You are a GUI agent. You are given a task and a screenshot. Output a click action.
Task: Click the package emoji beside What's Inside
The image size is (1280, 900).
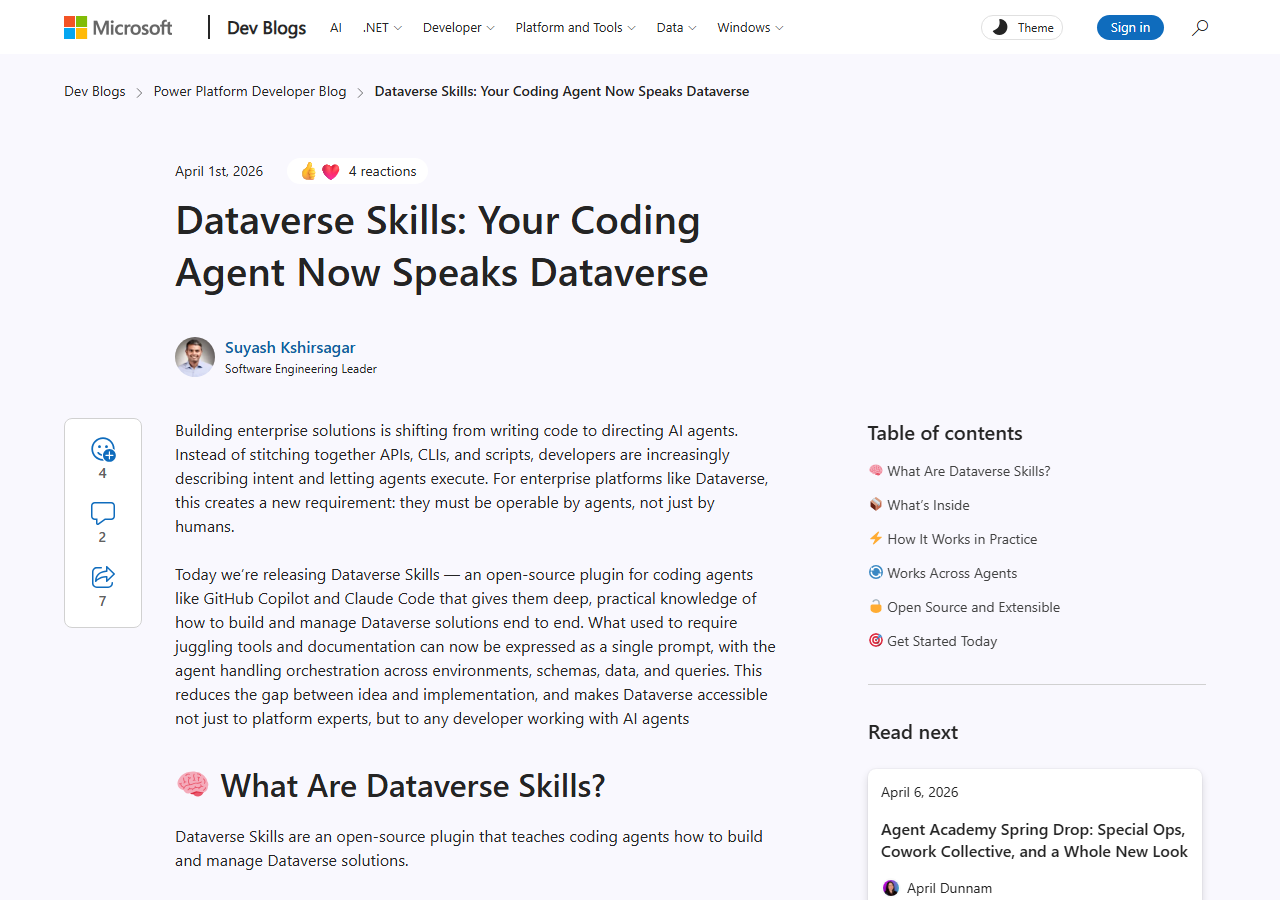pyautogui.click(x=876, y=504)
